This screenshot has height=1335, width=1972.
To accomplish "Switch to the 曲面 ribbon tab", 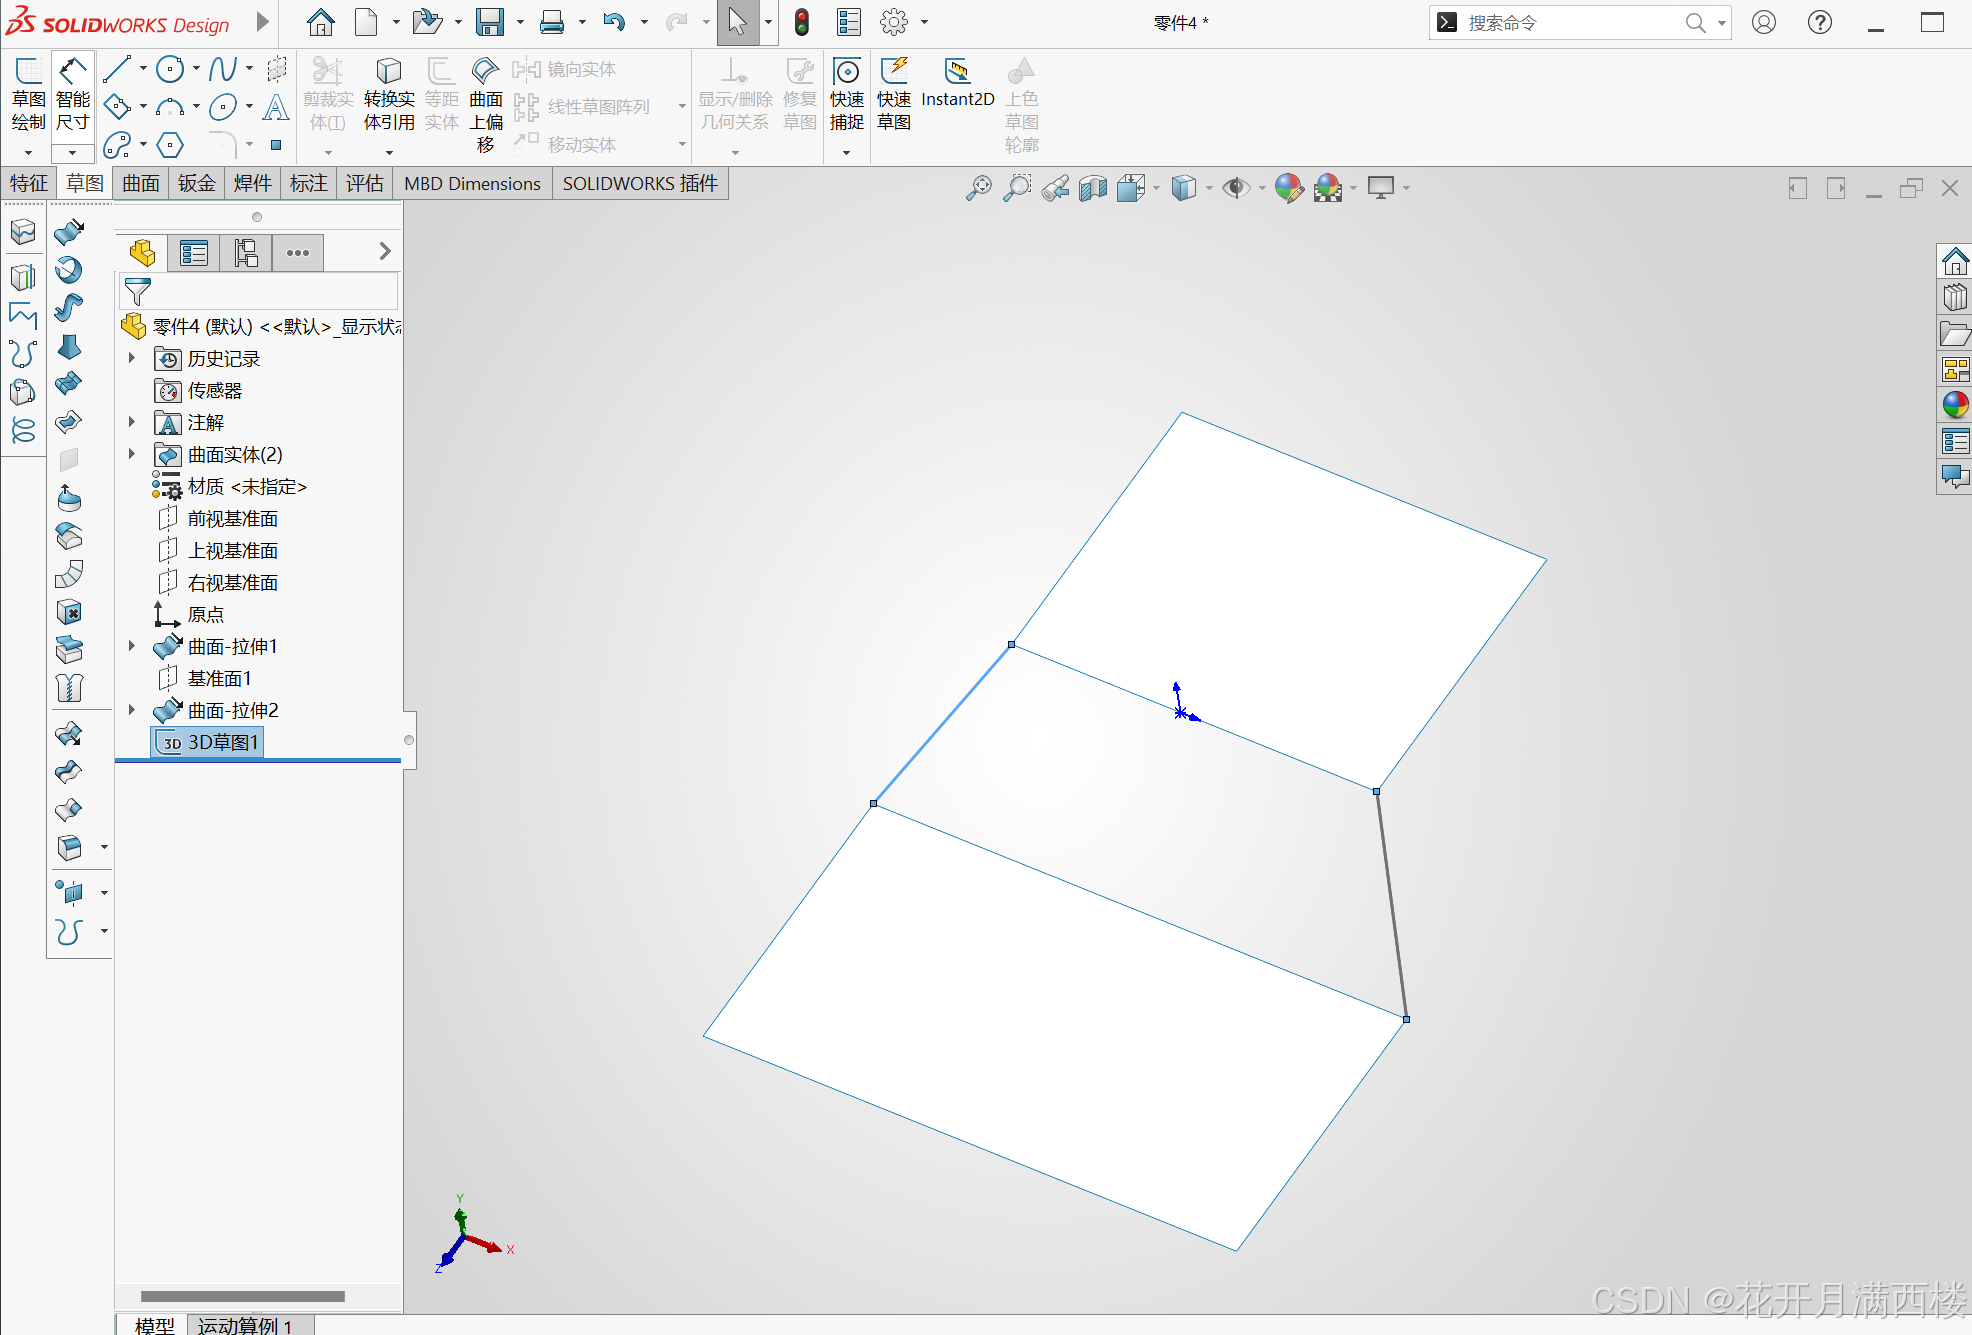I will pos(141,183).
